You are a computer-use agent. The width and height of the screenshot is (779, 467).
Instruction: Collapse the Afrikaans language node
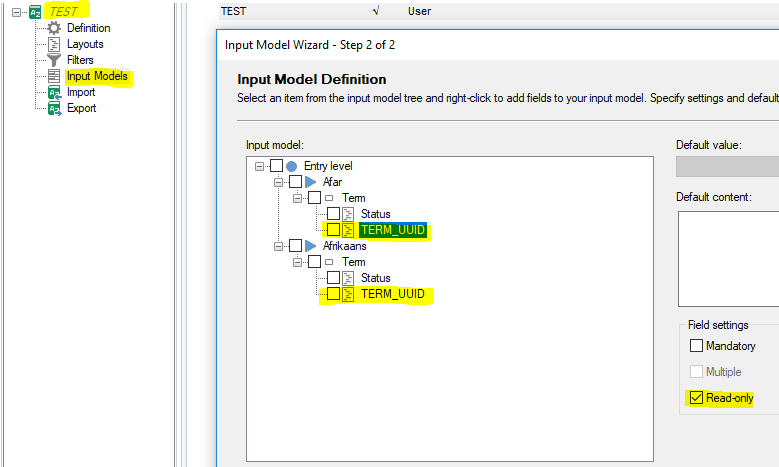278,246
